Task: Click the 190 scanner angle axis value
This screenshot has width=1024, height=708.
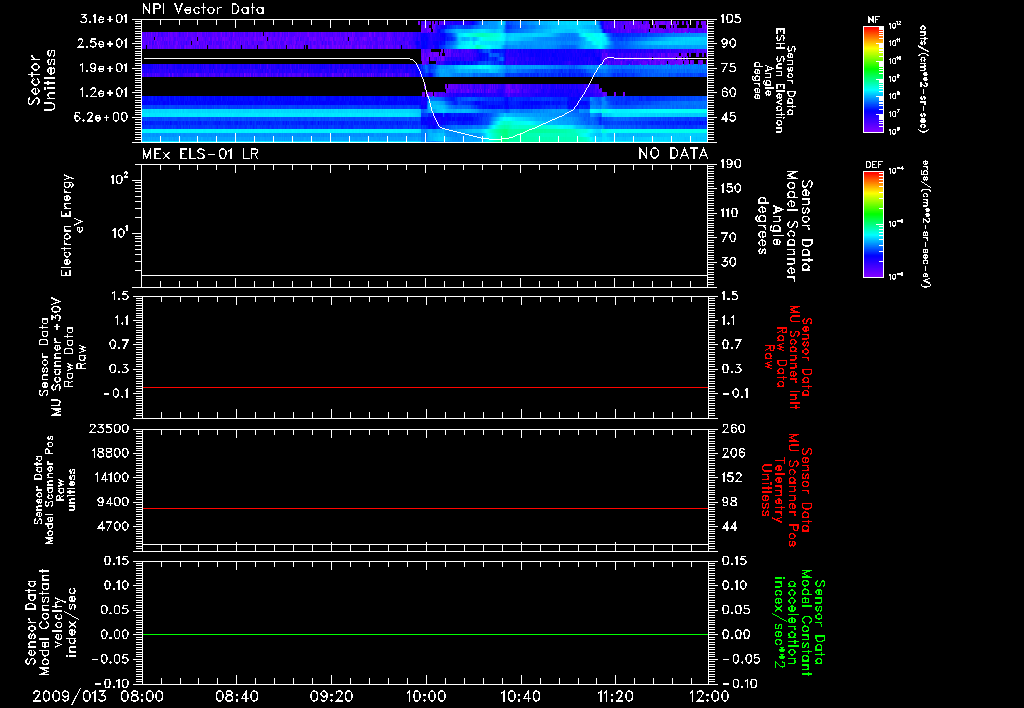Action: click(731, 164)
